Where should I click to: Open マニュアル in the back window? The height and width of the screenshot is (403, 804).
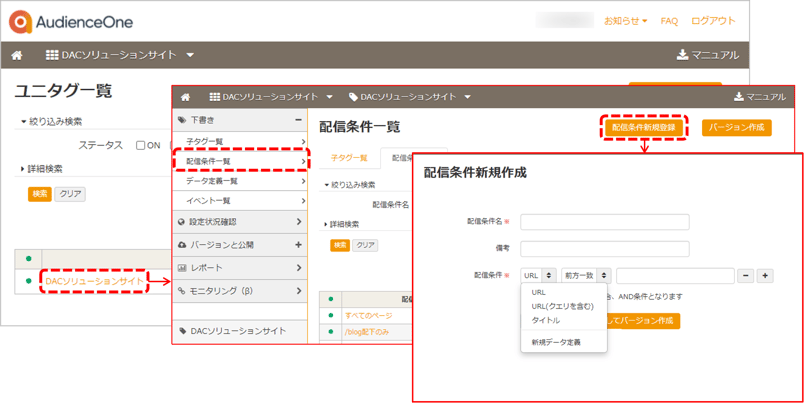pos(708,55)
